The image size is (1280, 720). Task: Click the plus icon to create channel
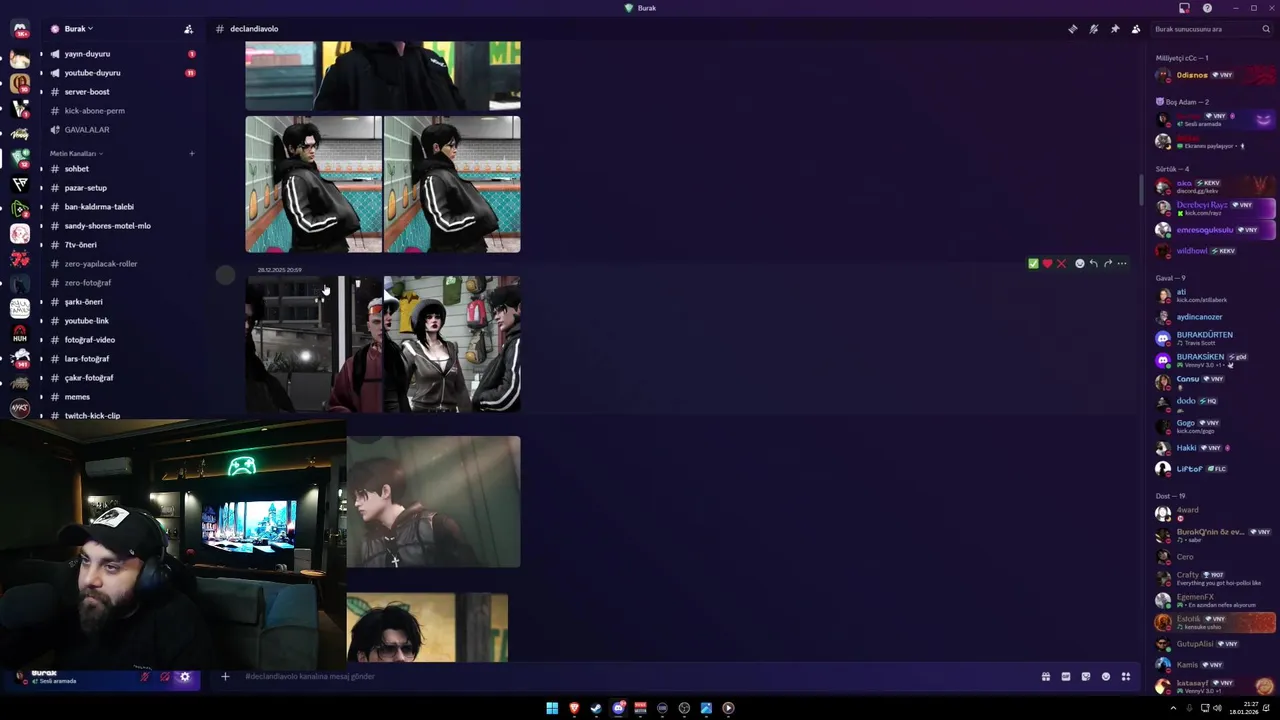(x=191, y=153)
